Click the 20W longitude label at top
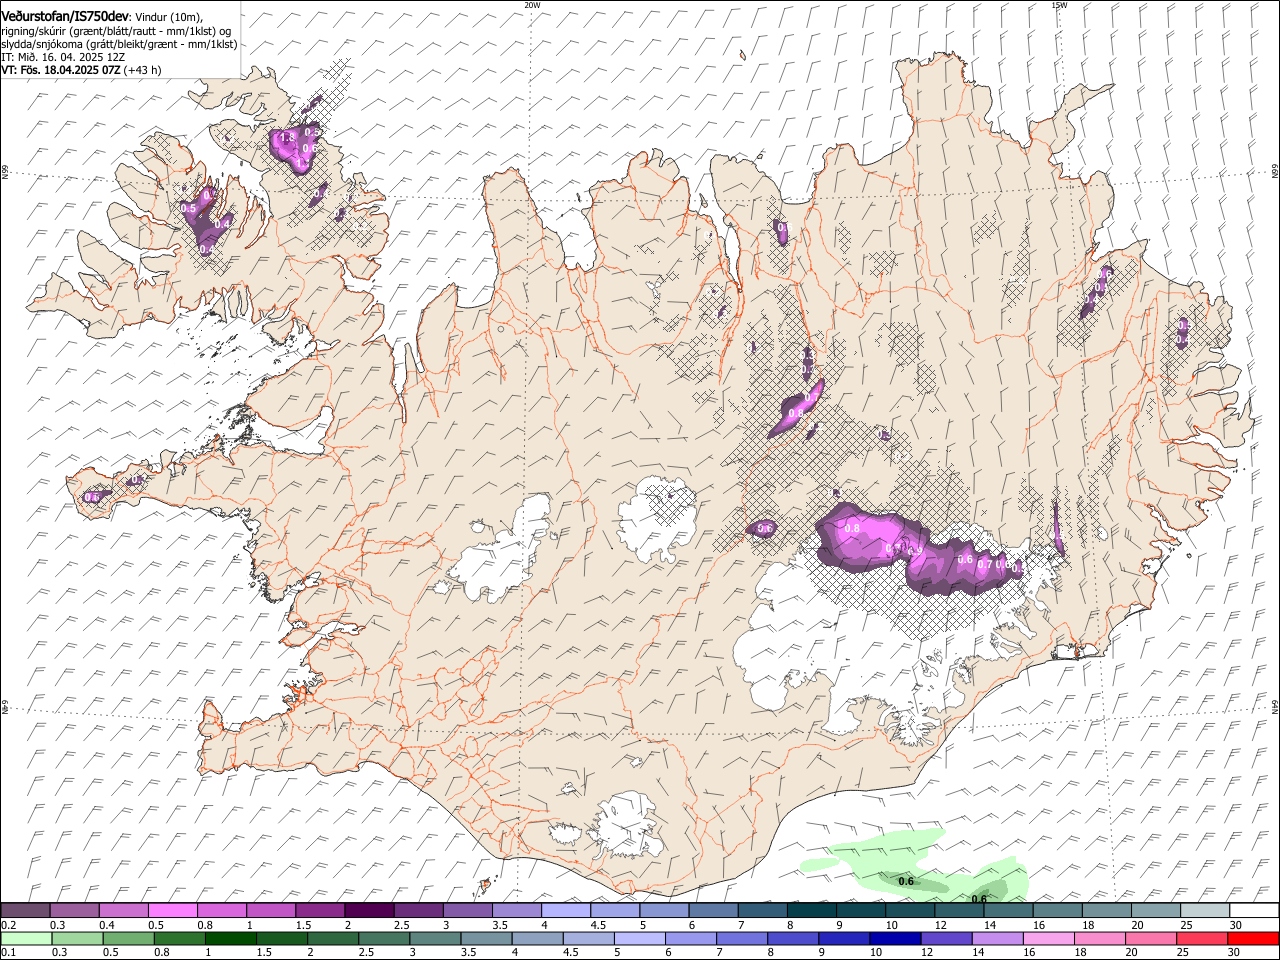The width and height of the screenshot is (1280, 960). click(x=532, y=5)
